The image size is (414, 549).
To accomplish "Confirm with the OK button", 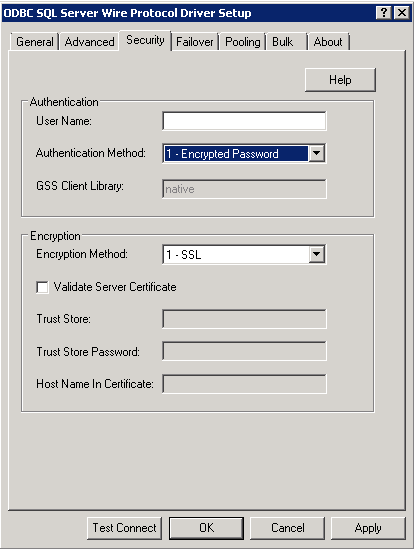I will click(x=206, y=528).
